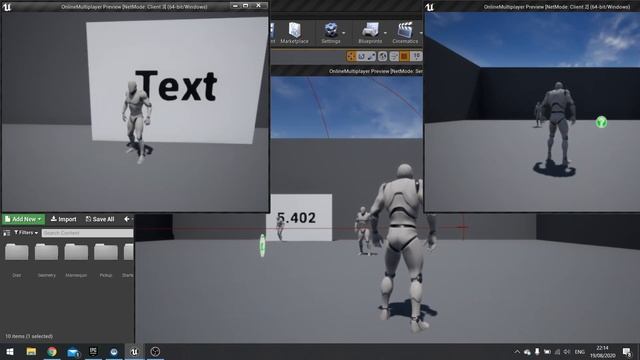Screen dimensions: 640x360
Task: Open the volume control in system tray
Action: 567,352
